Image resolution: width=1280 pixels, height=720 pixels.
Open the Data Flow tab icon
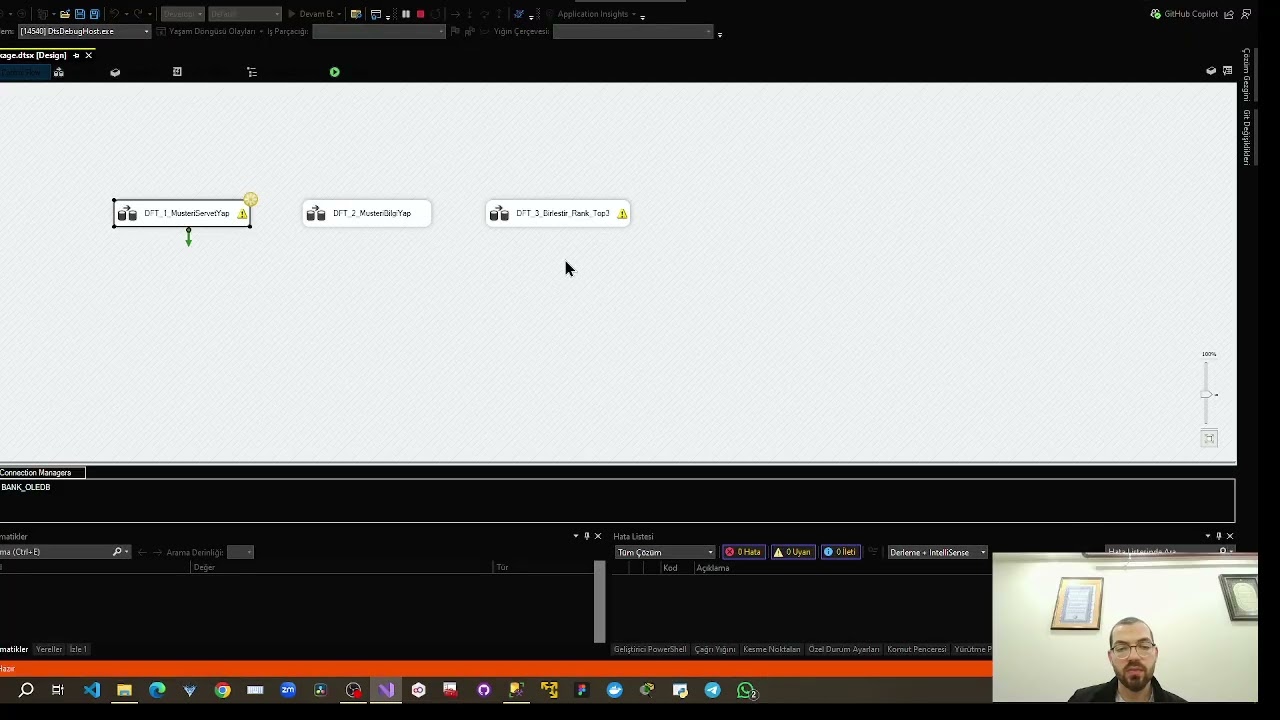point(59,72)
